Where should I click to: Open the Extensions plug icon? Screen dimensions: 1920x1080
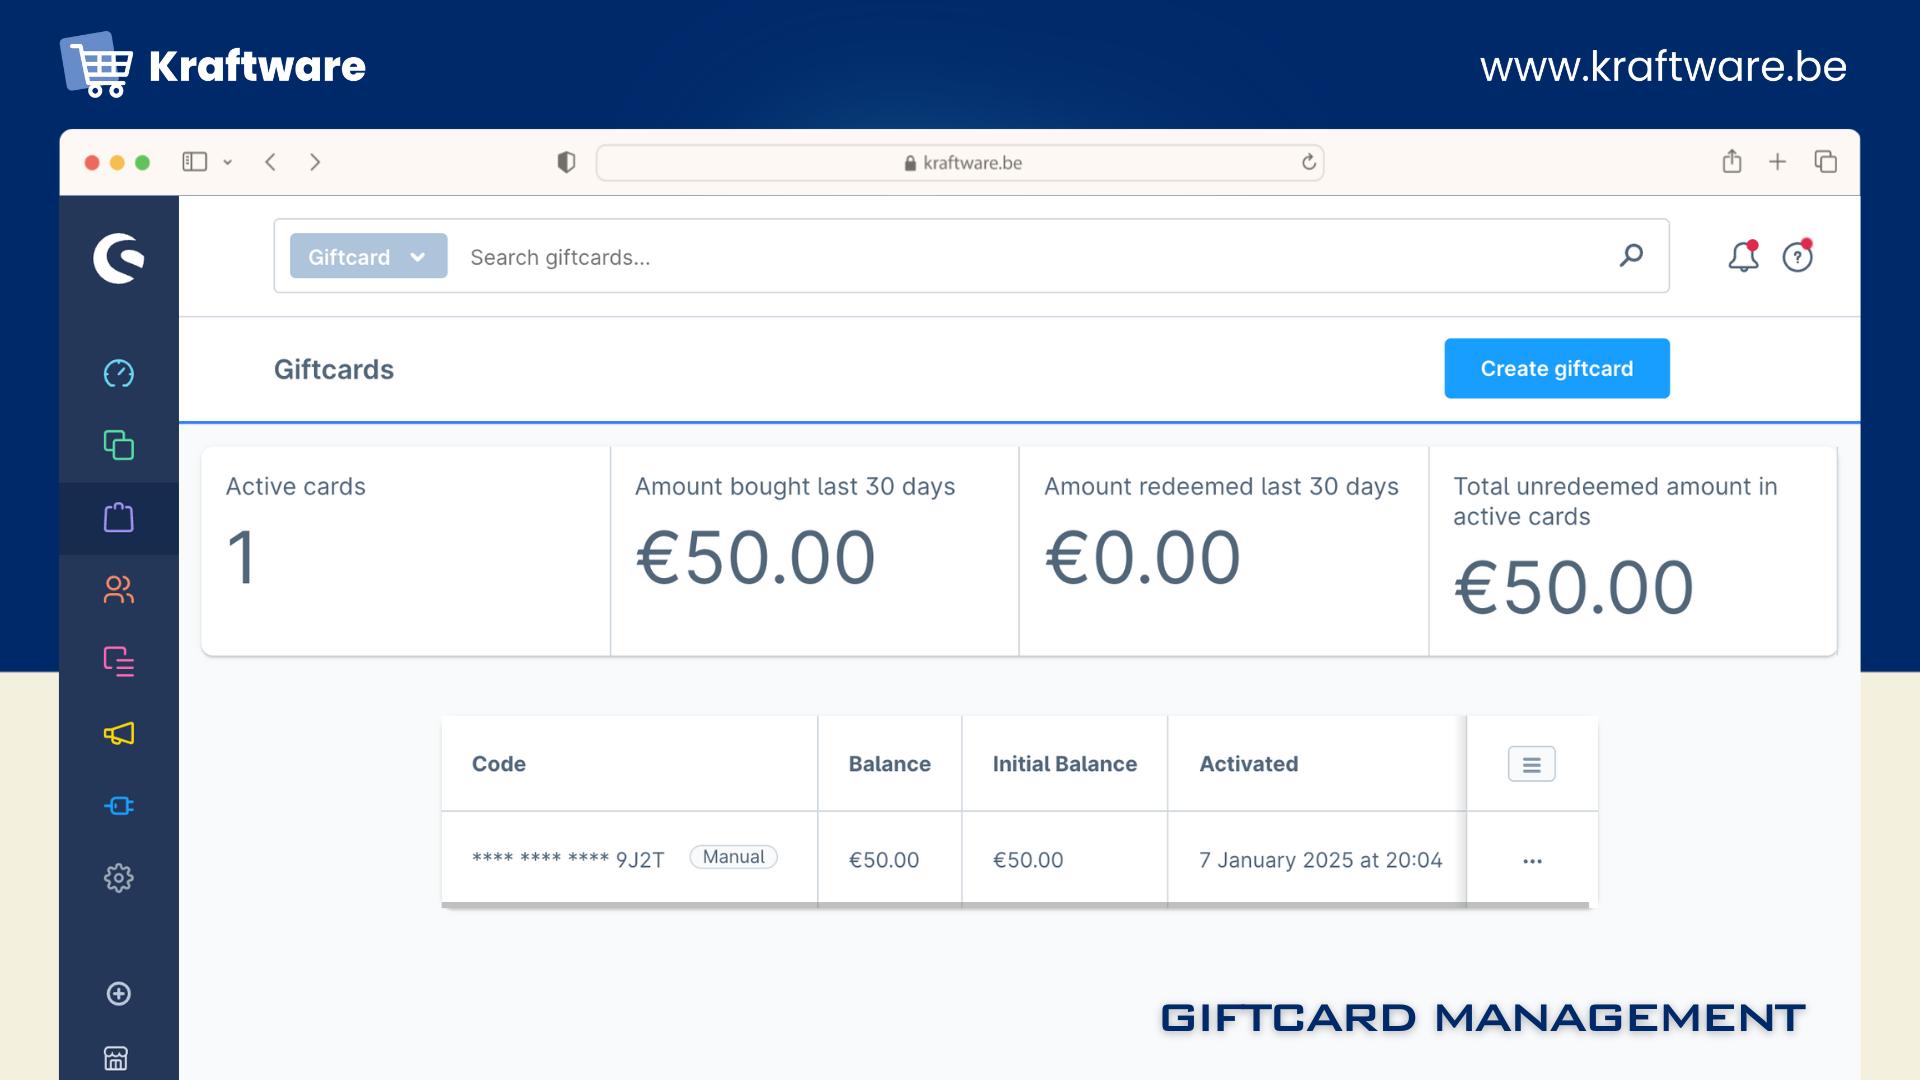click(x=118, y=806)
